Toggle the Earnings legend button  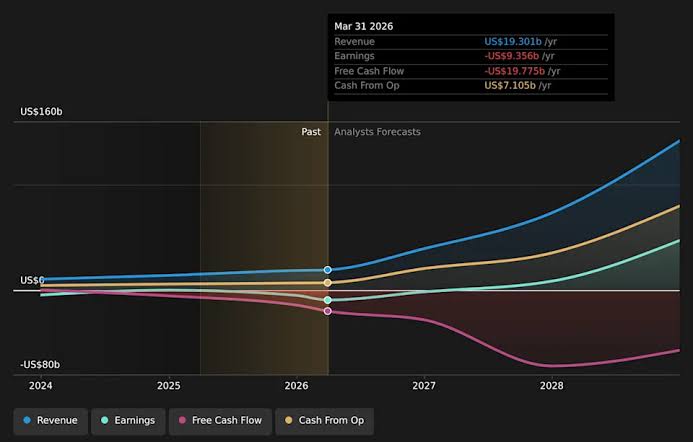tap(128, 421)
